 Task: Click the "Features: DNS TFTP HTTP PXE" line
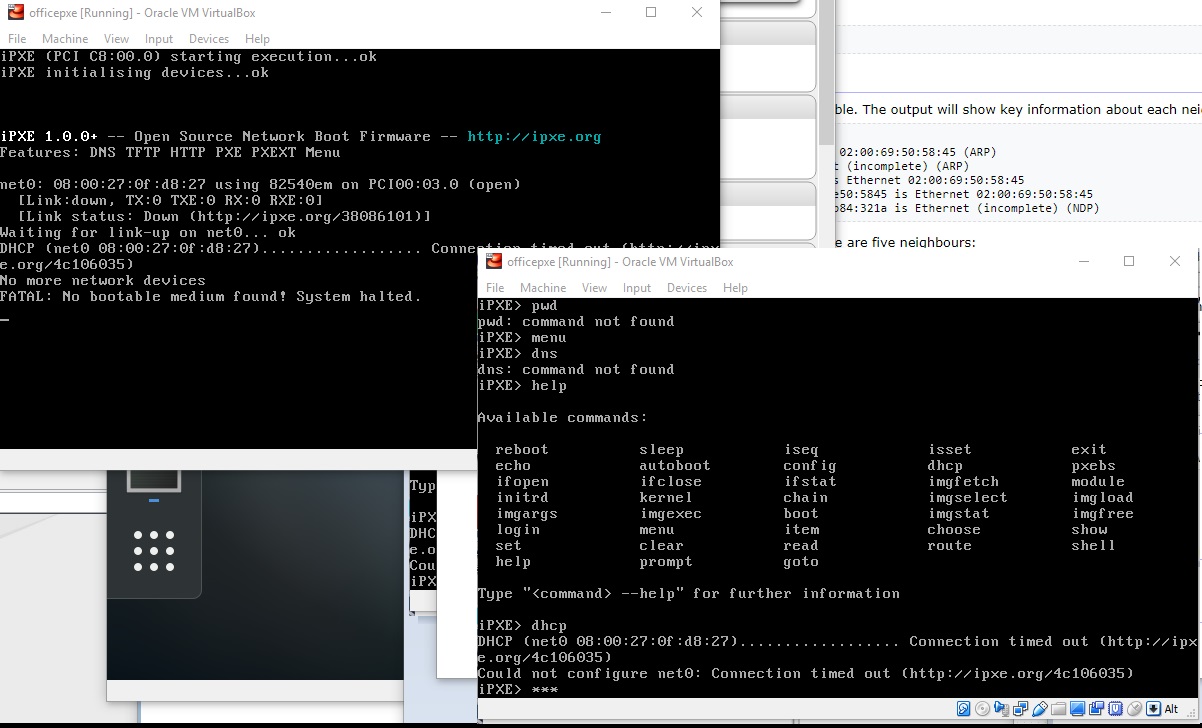pos(170,153)
